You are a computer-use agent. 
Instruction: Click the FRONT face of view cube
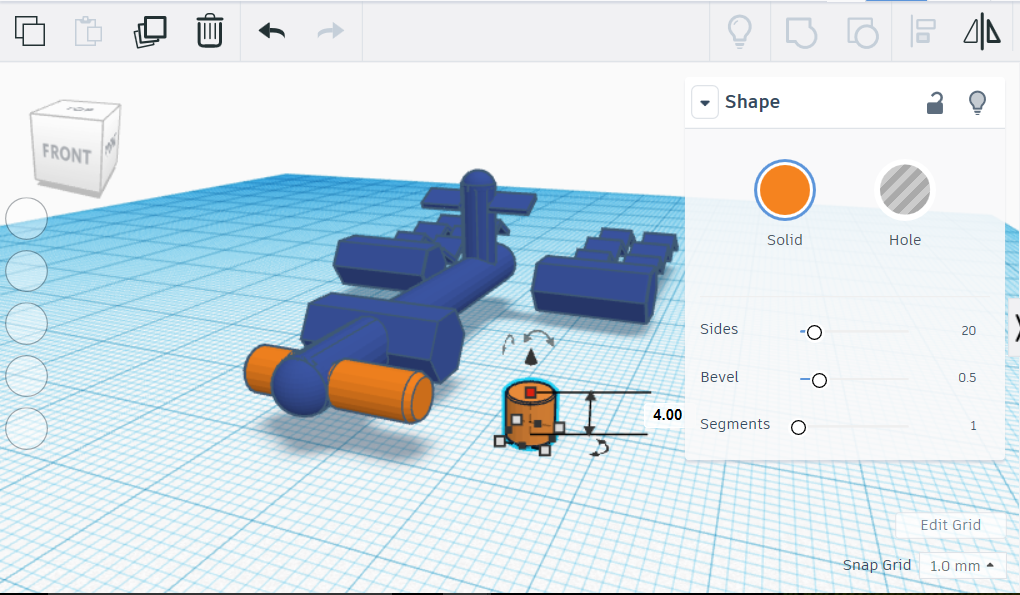tap(66, 153)
